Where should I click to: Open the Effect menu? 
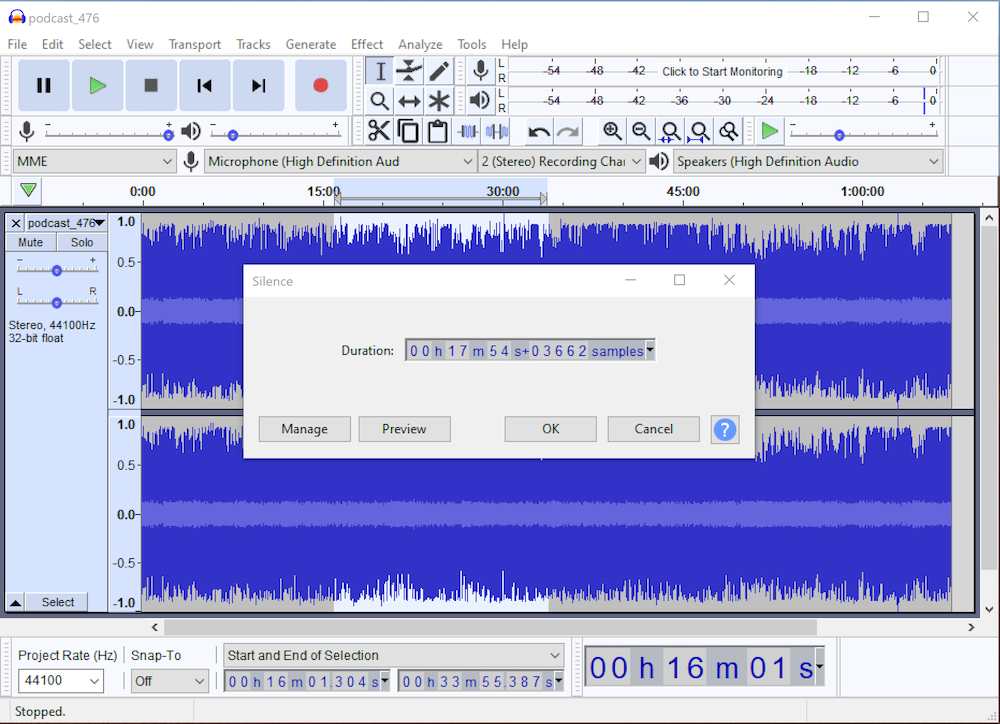[x=366, y=44]
